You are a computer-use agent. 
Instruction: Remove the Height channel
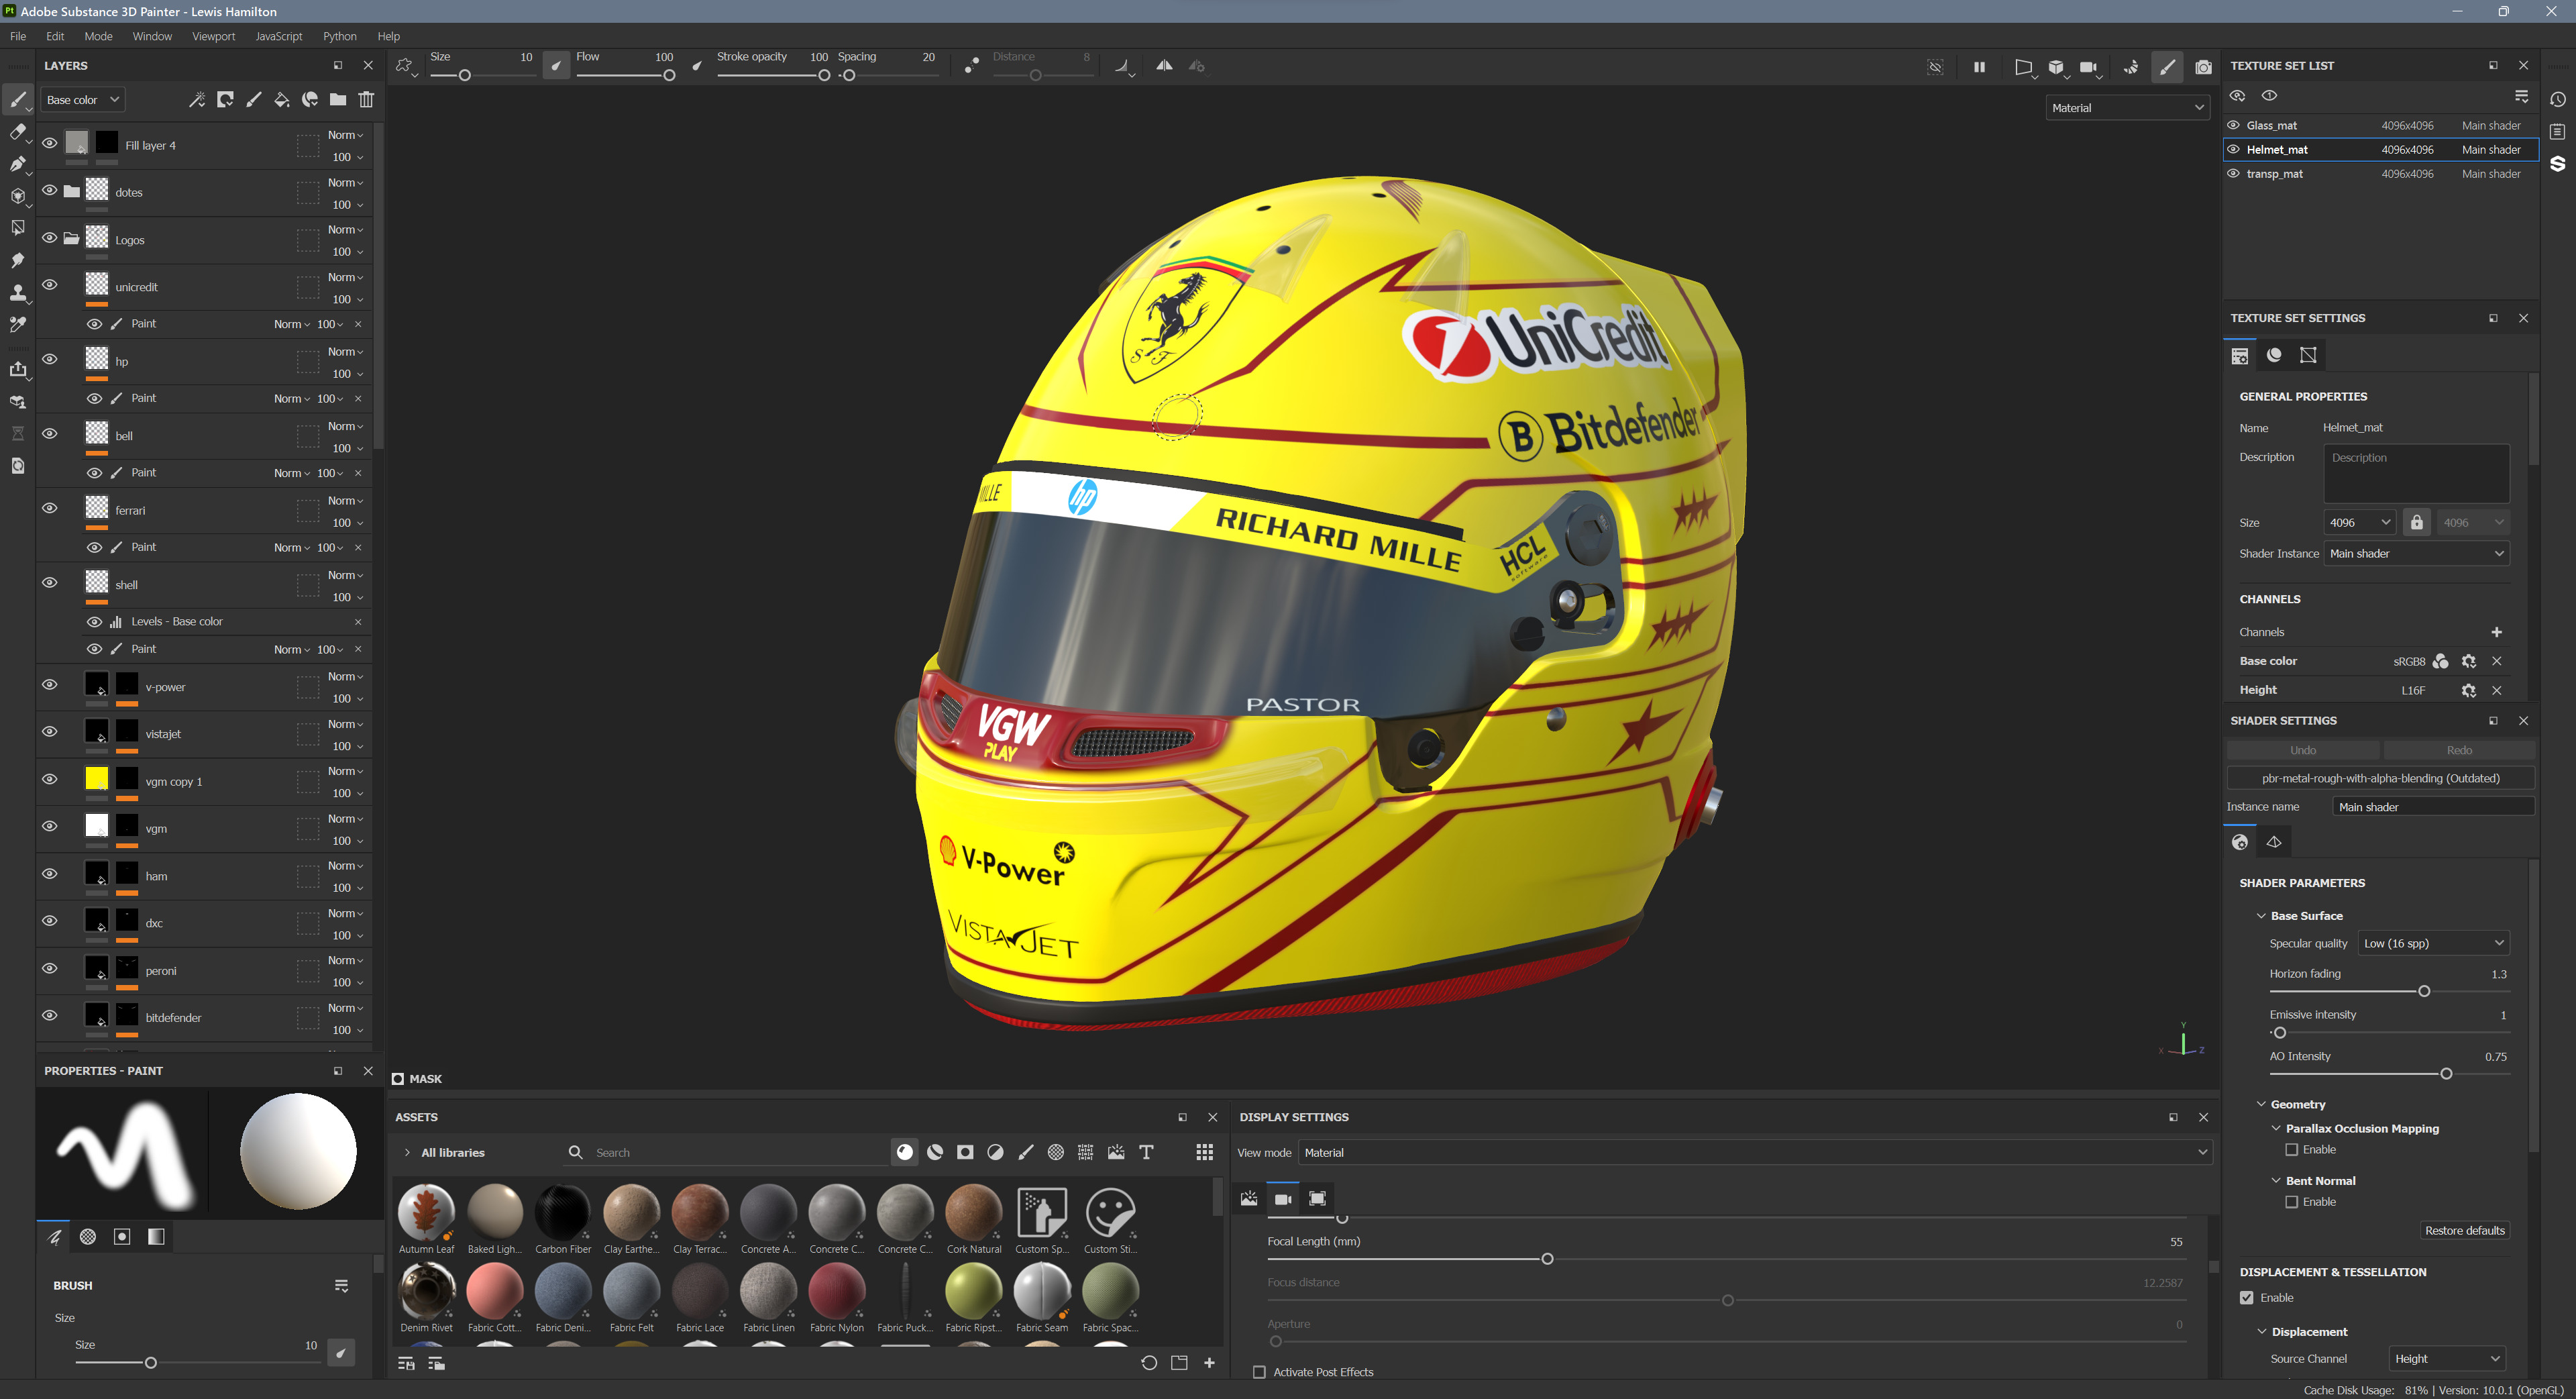2496,690
